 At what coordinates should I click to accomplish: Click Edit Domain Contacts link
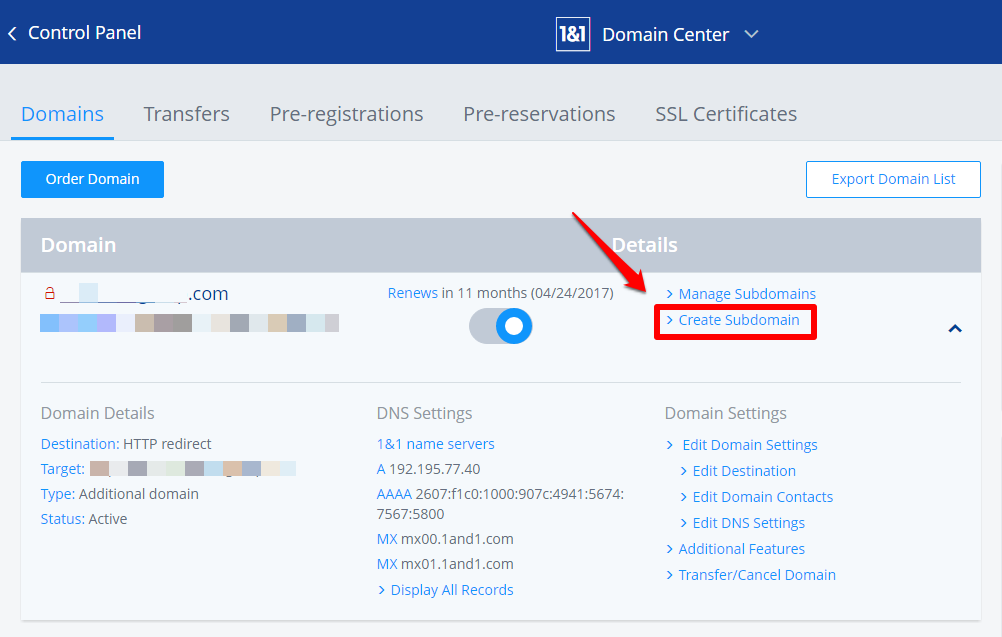[x=763, y=497]
